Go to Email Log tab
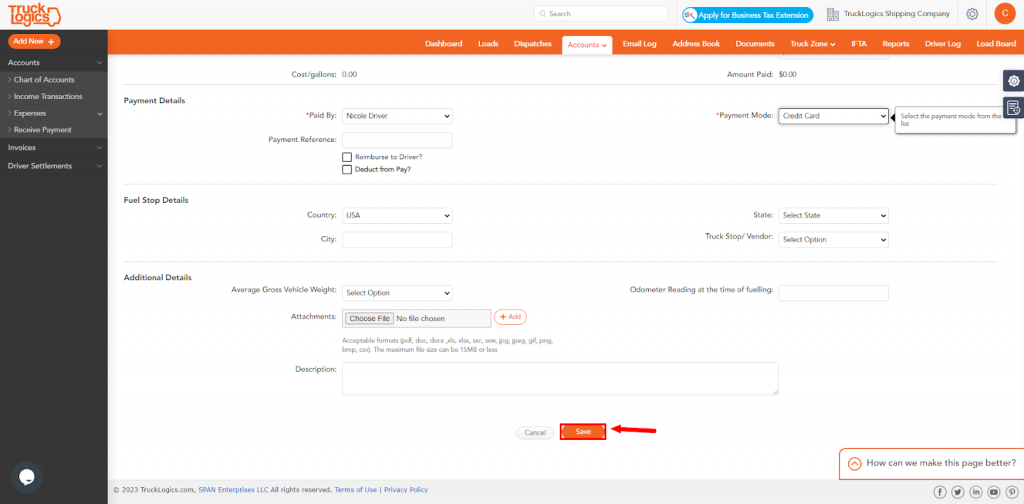Image resolution: width=1024 pixels, height=504 pixels. pyautogui.click(x=639, y=44)
